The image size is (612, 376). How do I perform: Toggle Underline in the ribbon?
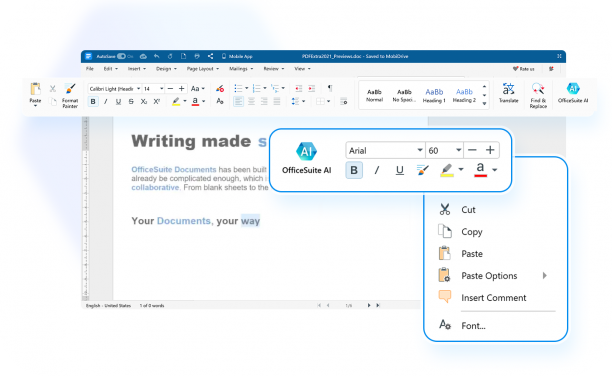click(118, 102)
